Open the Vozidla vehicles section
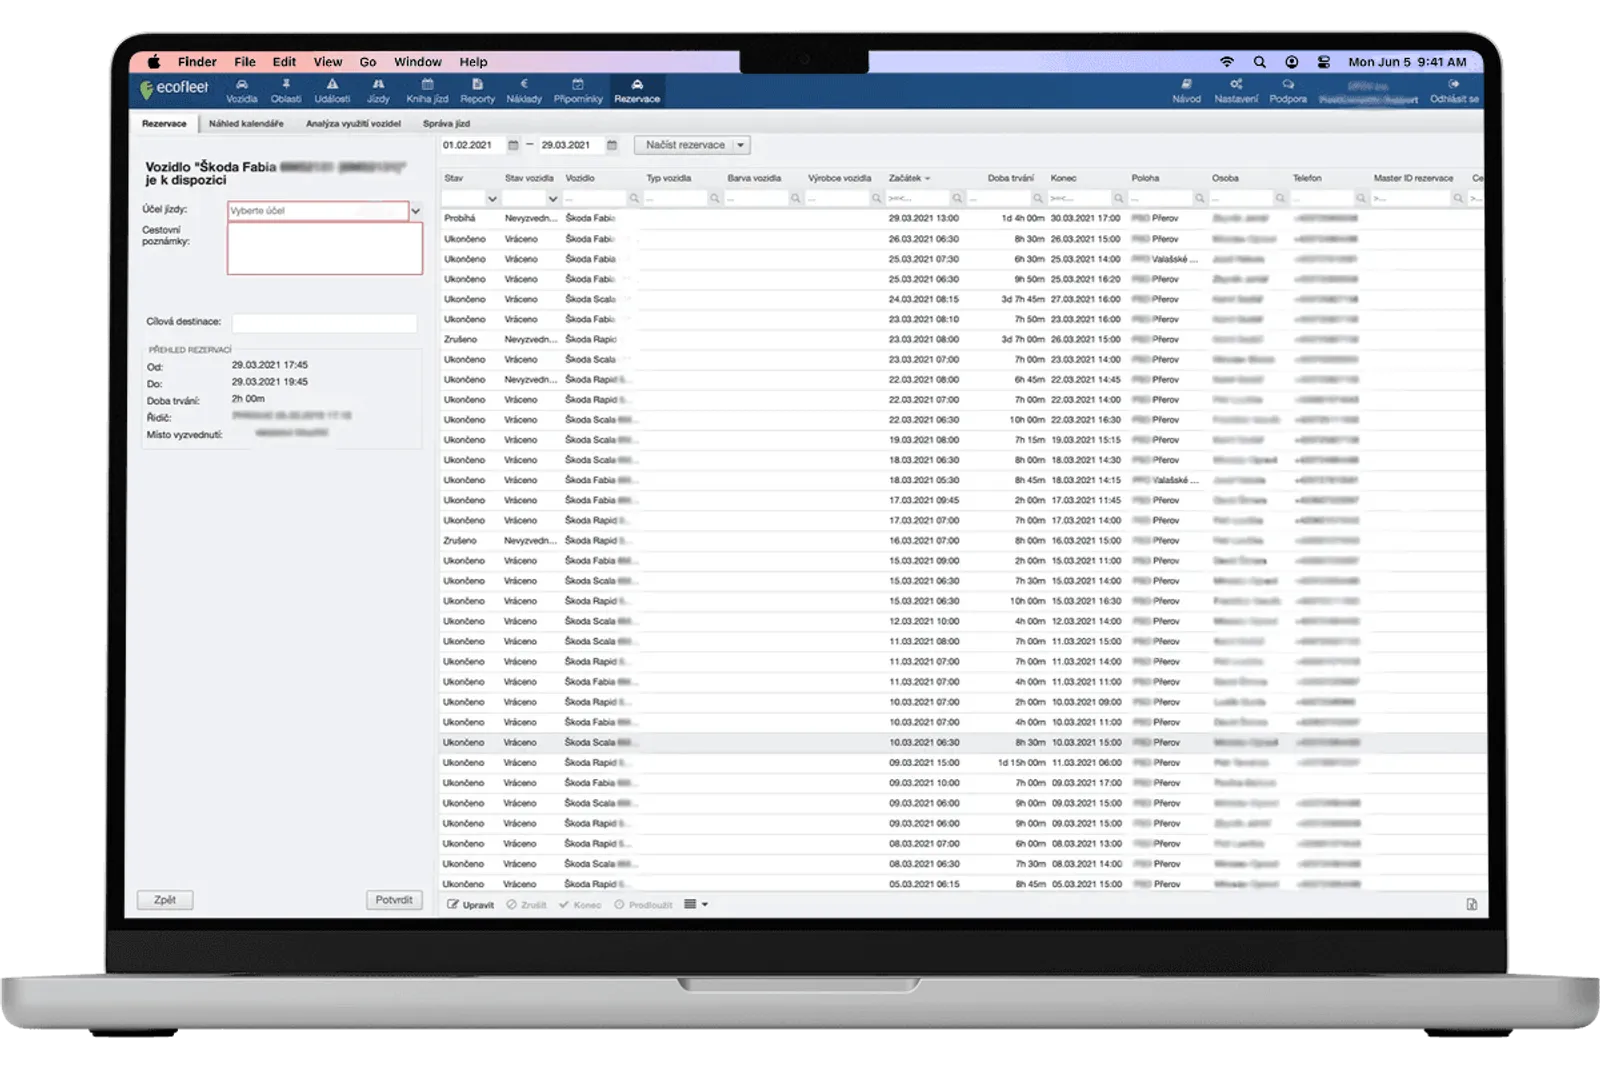Screen dimensions: 1600x1067 (x=241, y=91)
